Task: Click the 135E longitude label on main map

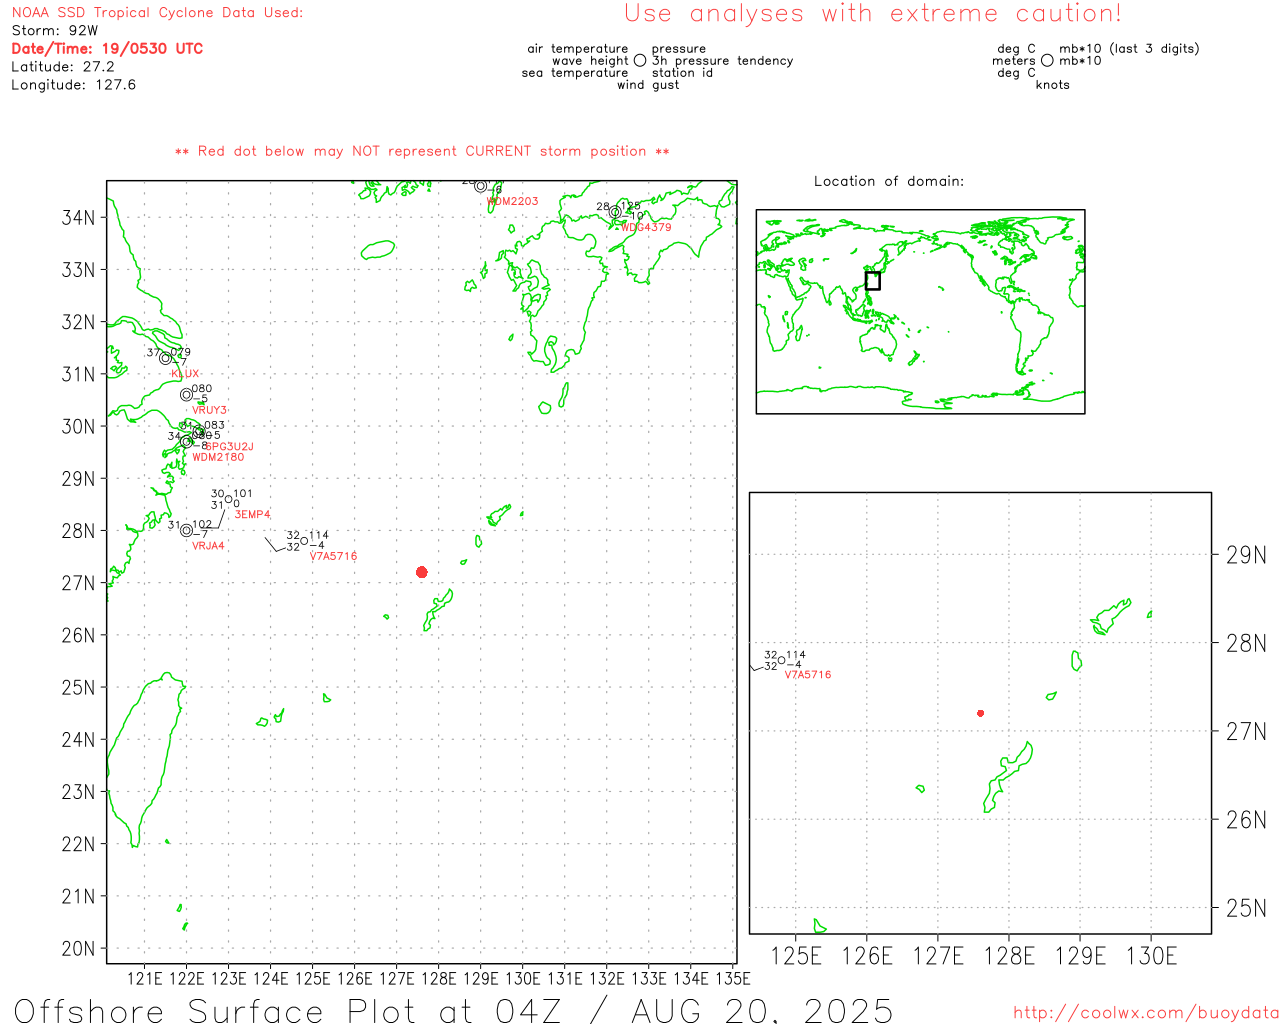Action: [x=733, y=978]
